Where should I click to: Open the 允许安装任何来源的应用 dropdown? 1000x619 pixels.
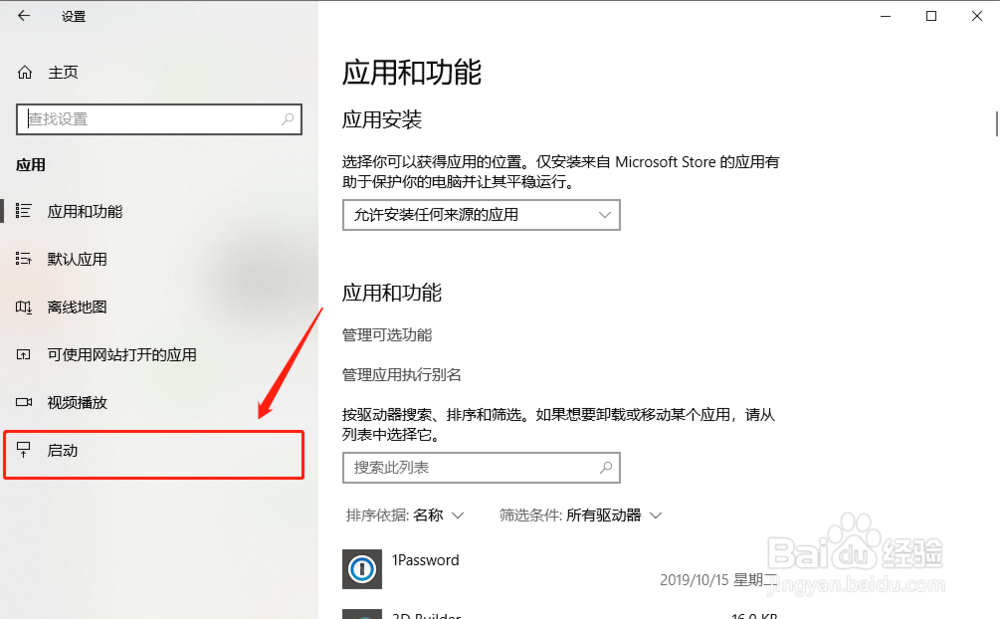[481, 214]
